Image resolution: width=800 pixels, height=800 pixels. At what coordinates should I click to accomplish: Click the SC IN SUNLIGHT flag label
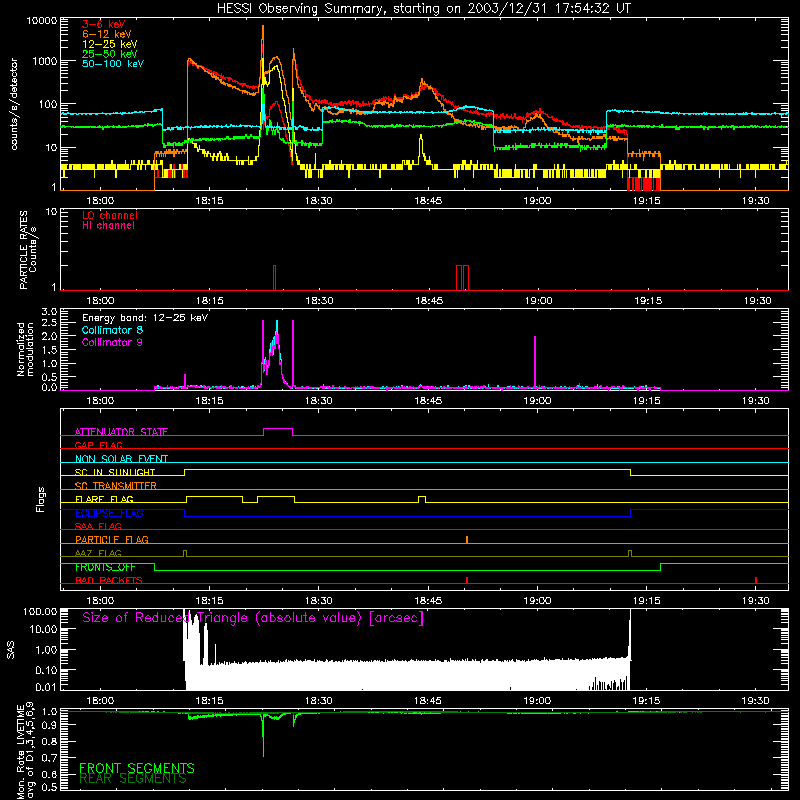[115, 472]
